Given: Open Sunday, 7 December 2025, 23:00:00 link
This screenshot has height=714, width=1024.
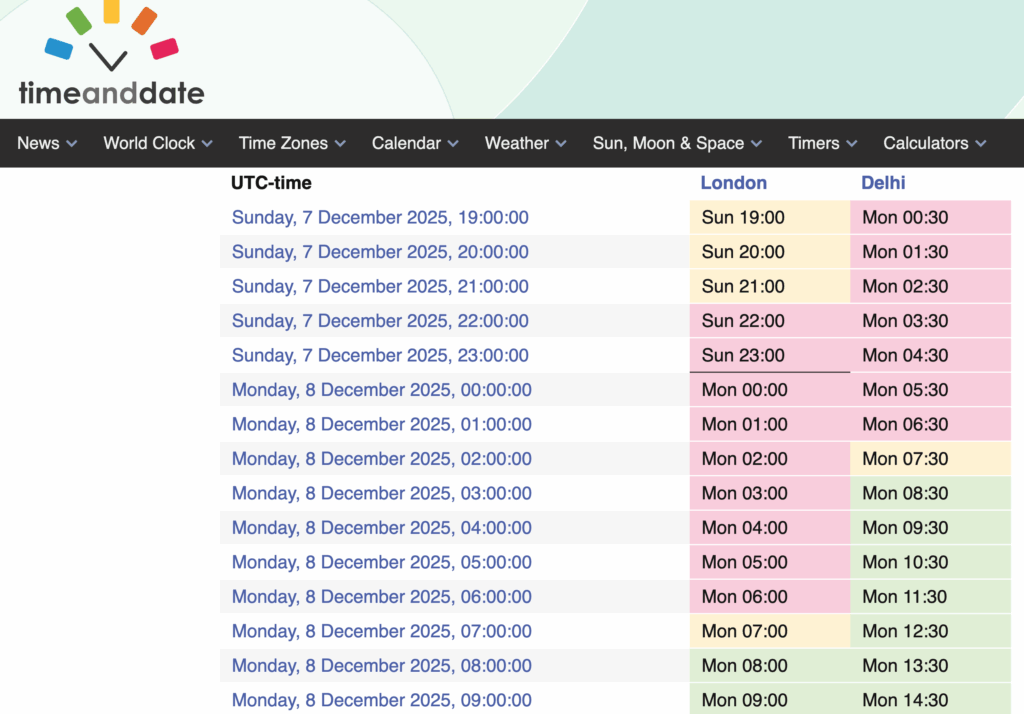Looking at the screenshot, I should click(380, 356).
